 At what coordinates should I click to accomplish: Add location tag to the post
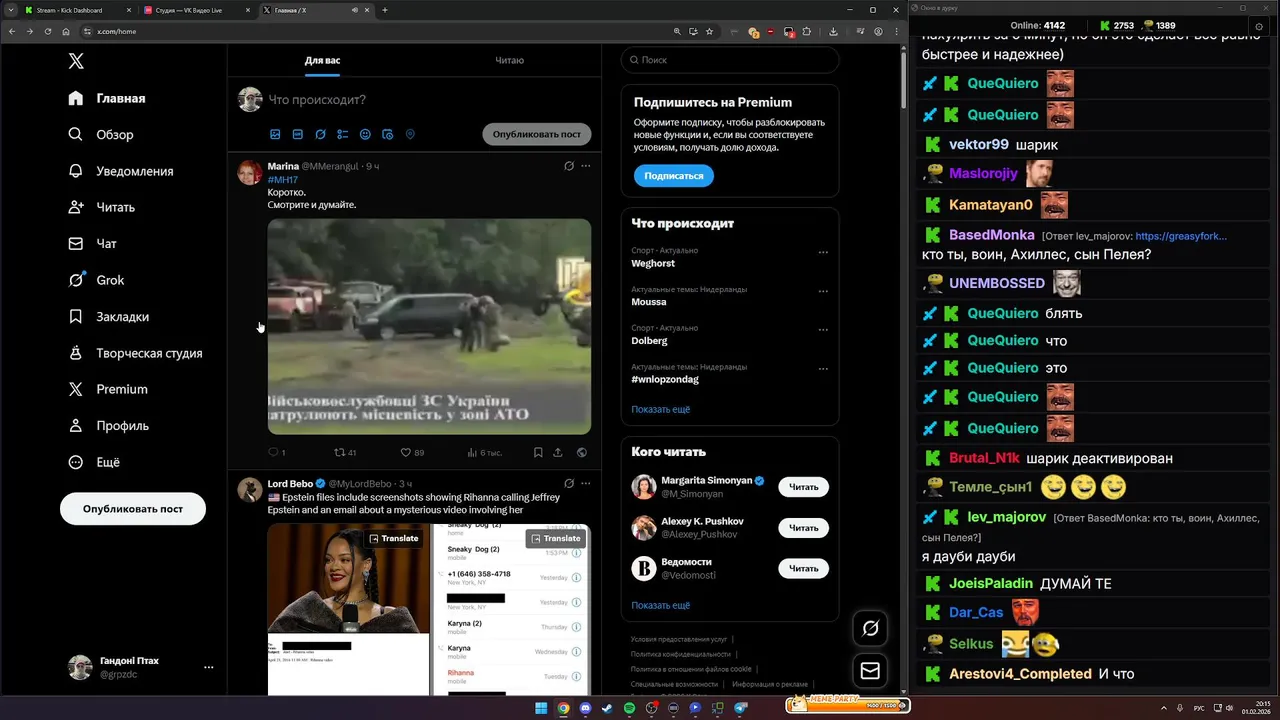tap(410, 134)
